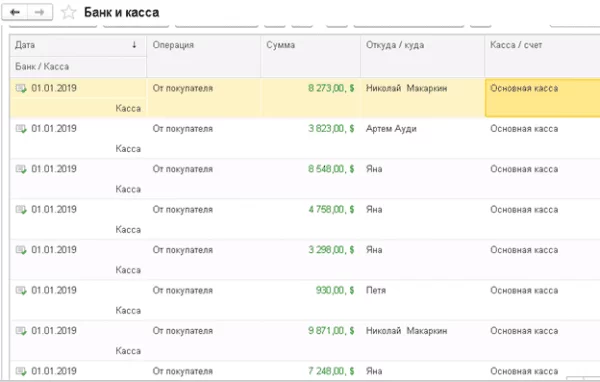Click the Банк / Касса column header
The image size is (600, 382).
tap(78, 67)
